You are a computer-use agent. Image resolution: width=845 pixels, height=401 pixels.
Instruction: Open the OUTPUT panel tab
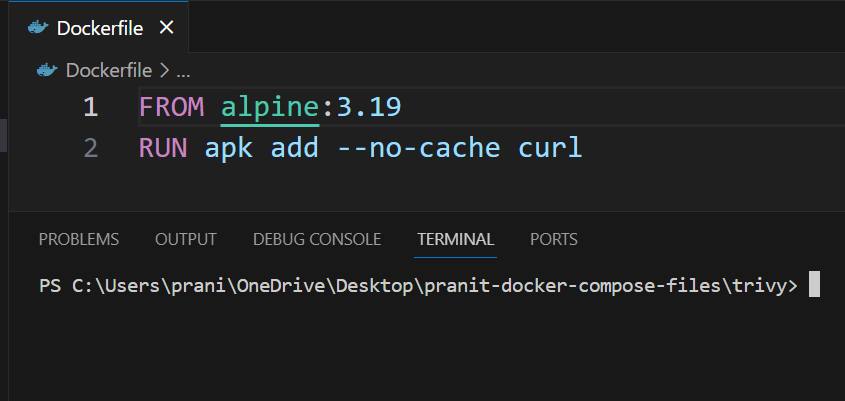tap(186, 239)
